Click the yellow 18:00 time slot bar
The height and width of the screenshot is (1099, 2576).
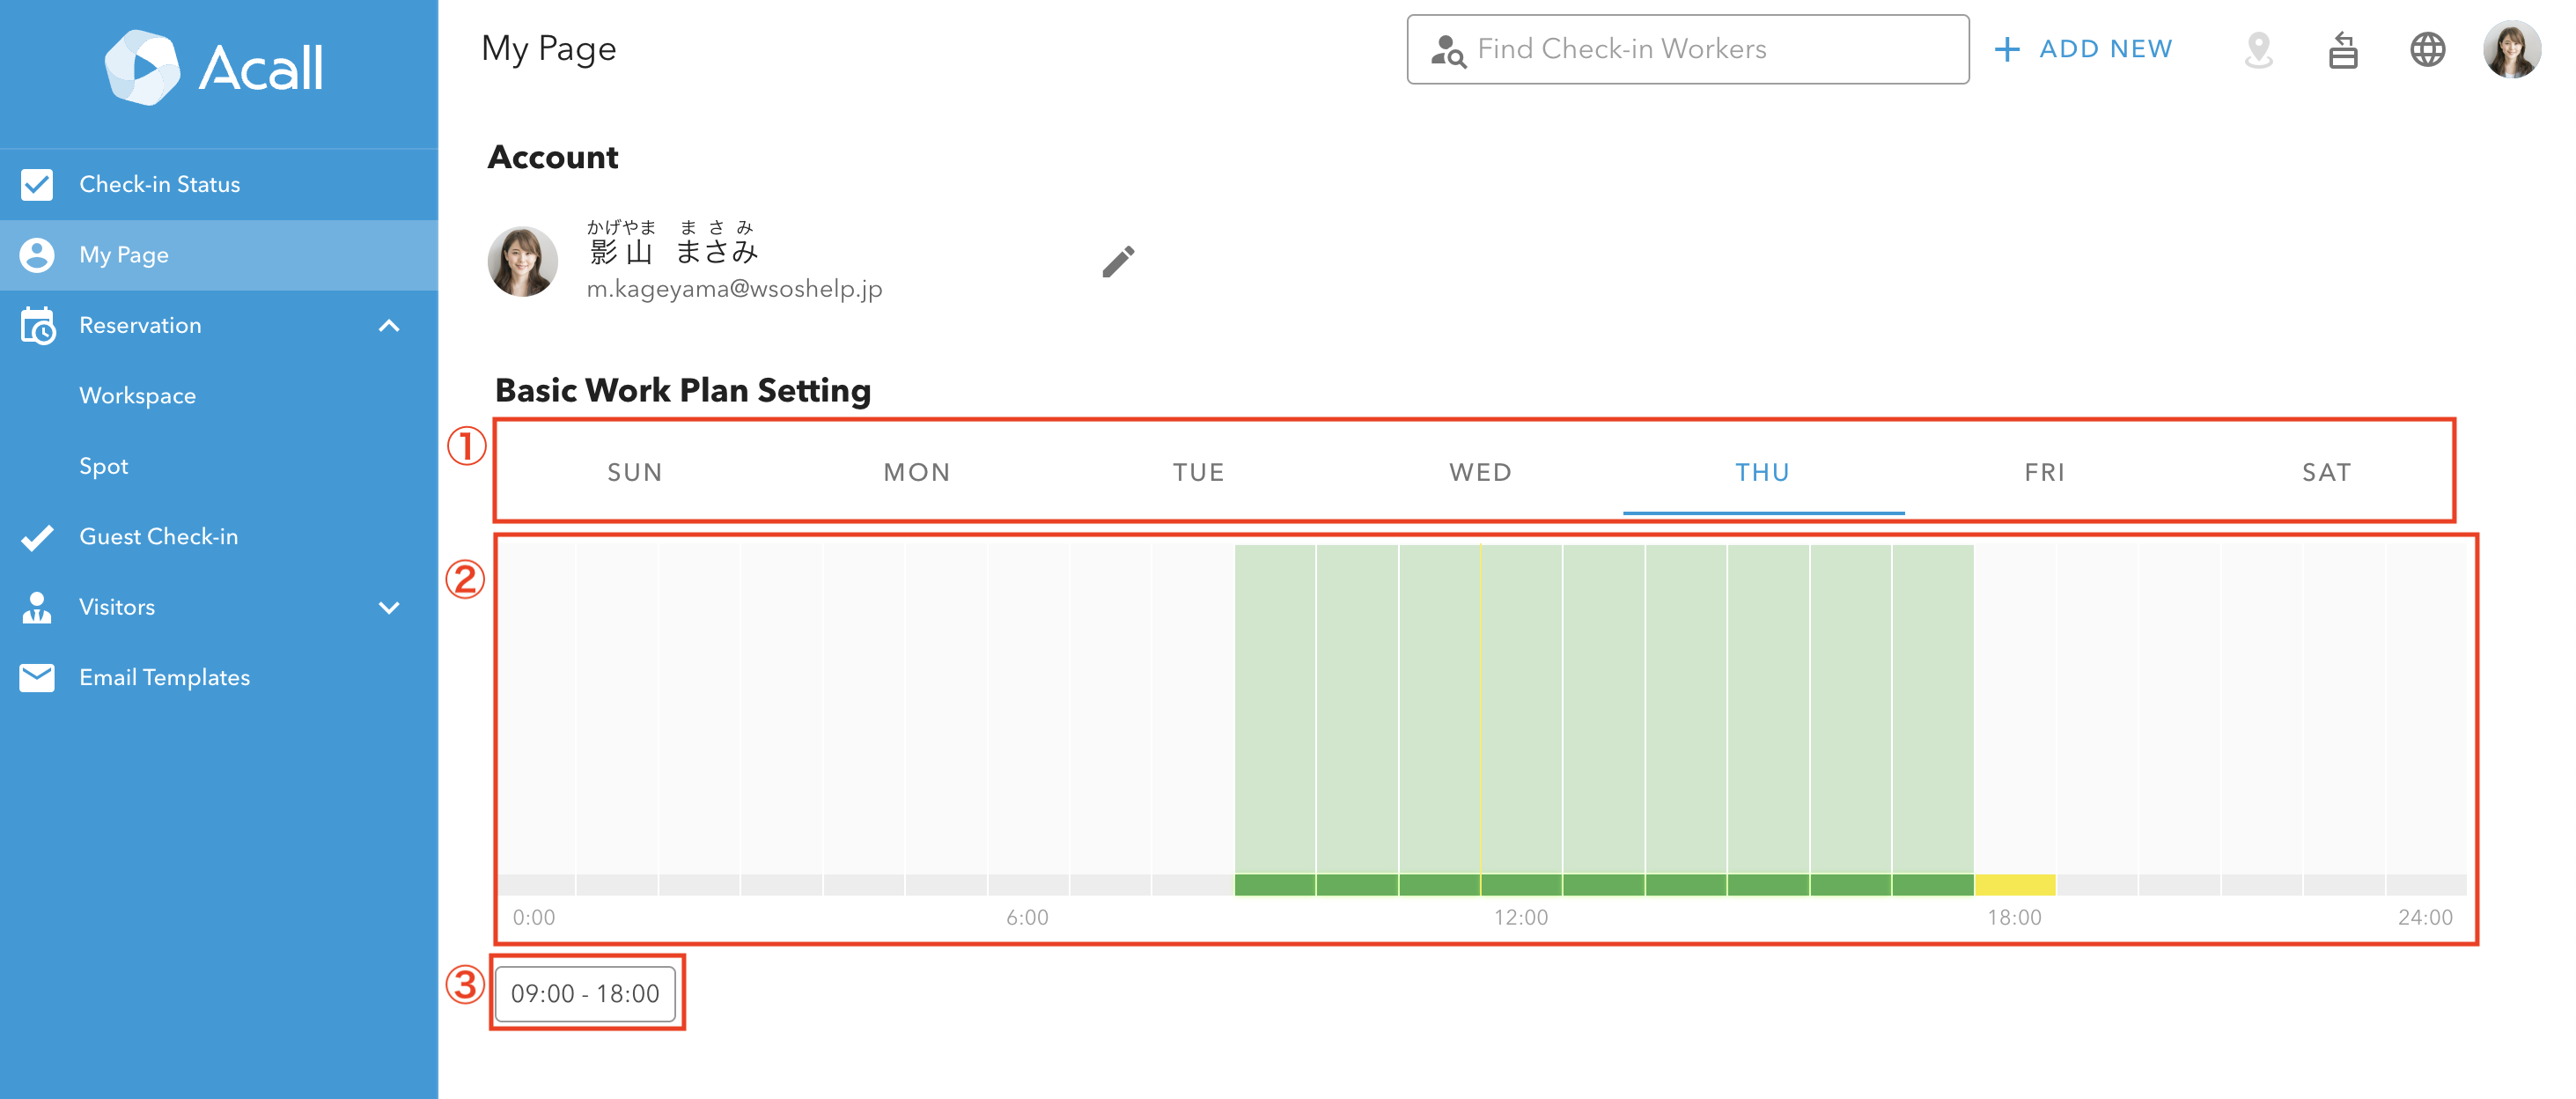[x=2014, y=884]
